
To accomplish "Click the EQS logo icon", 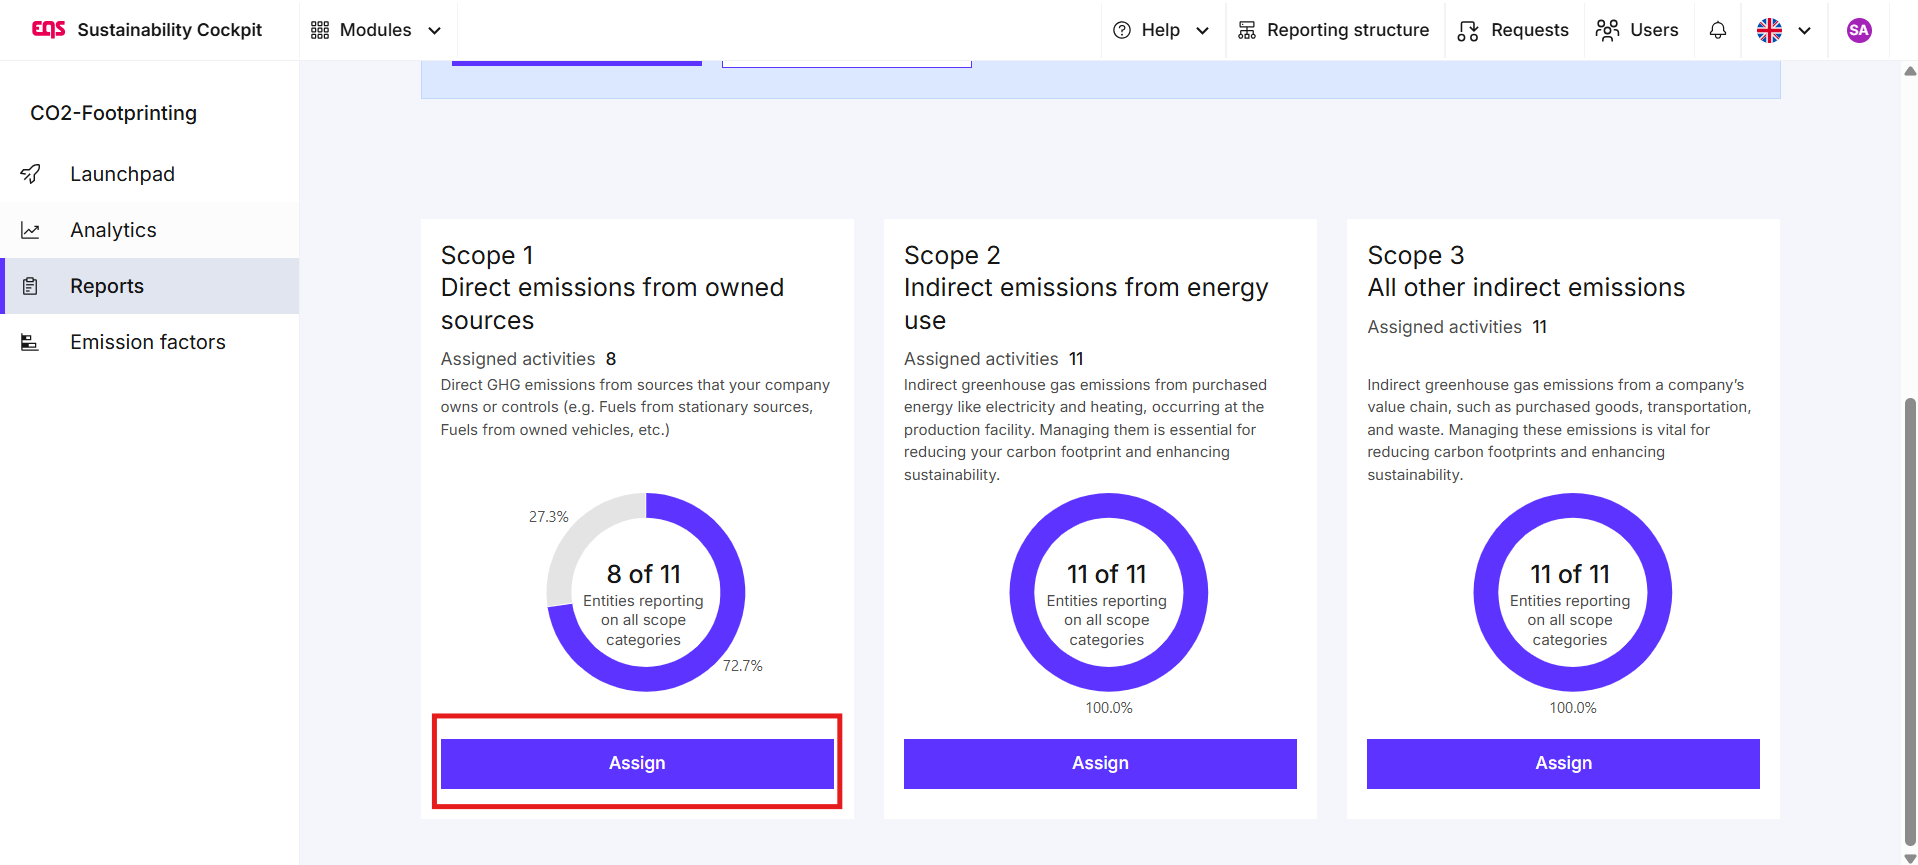I will (48, 29).
